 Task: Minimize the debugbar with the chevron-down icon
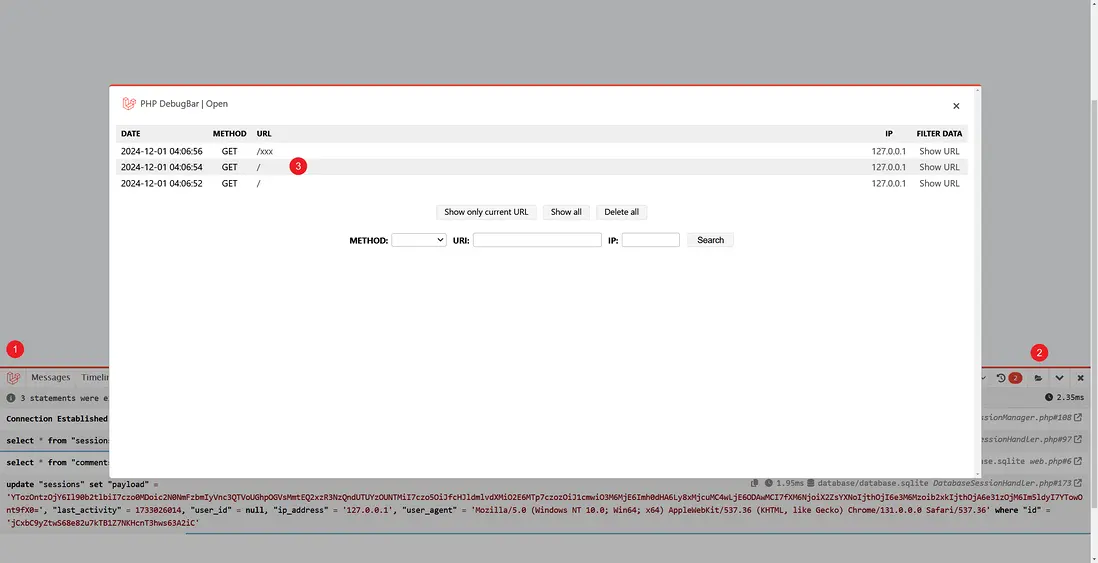(1059, 378)
